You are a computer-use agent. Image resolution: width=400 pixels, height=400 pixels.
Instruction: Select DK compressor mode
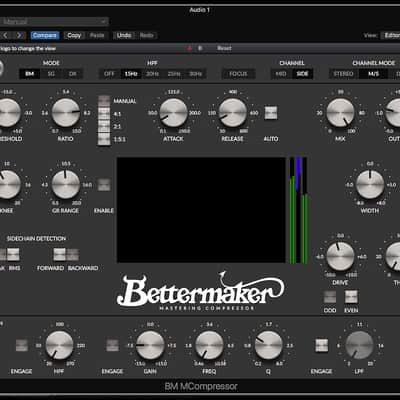[x=72, y=74]
